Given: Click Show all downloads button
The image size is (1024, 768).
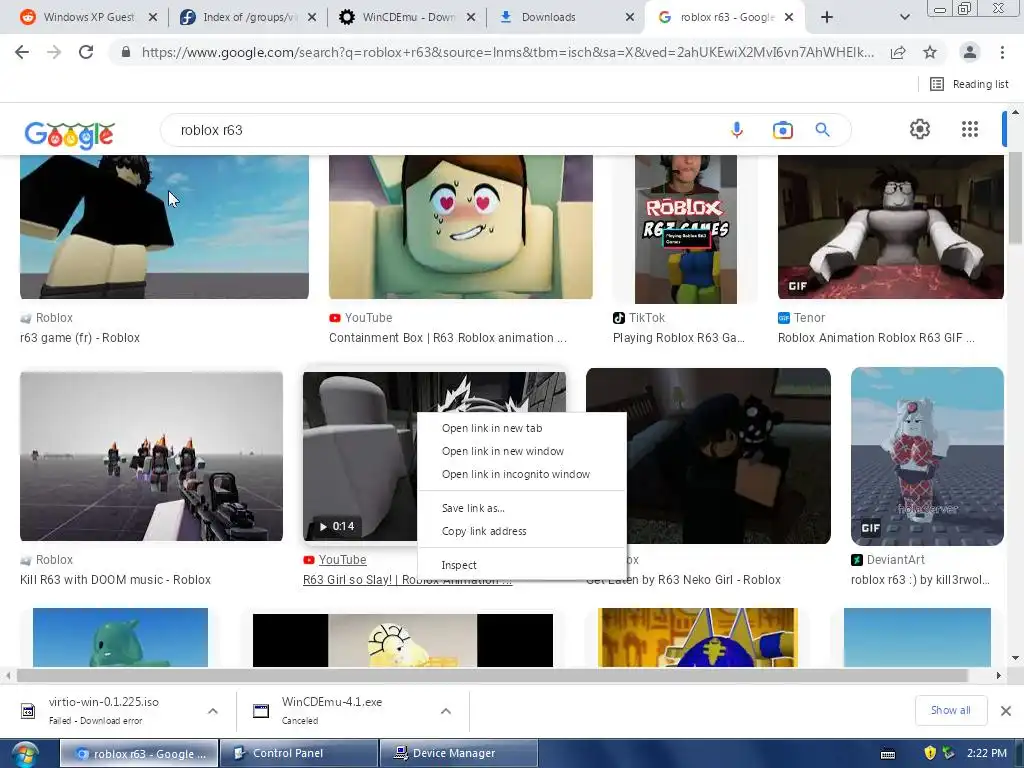Looking at the screenshot, I should [x=950, y=711].
